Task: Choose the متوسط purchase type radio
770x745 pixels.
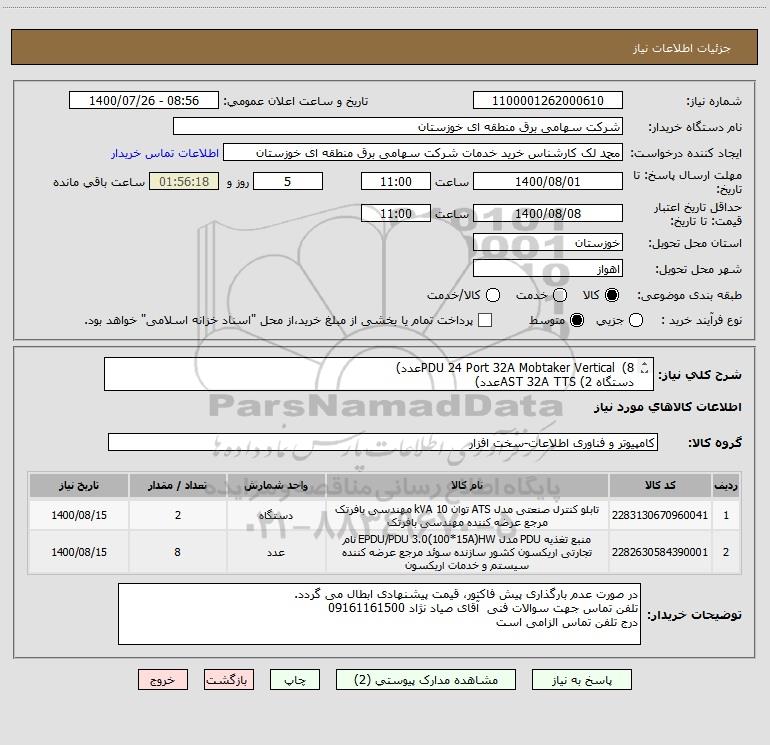Action: [577, 320]
